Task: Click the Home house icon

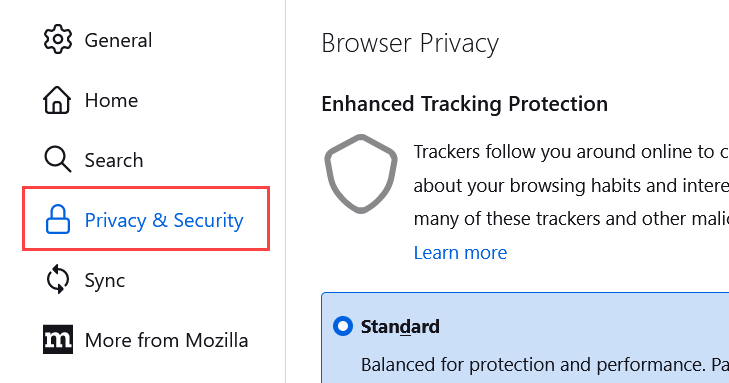Action: (x=57, y=100)
